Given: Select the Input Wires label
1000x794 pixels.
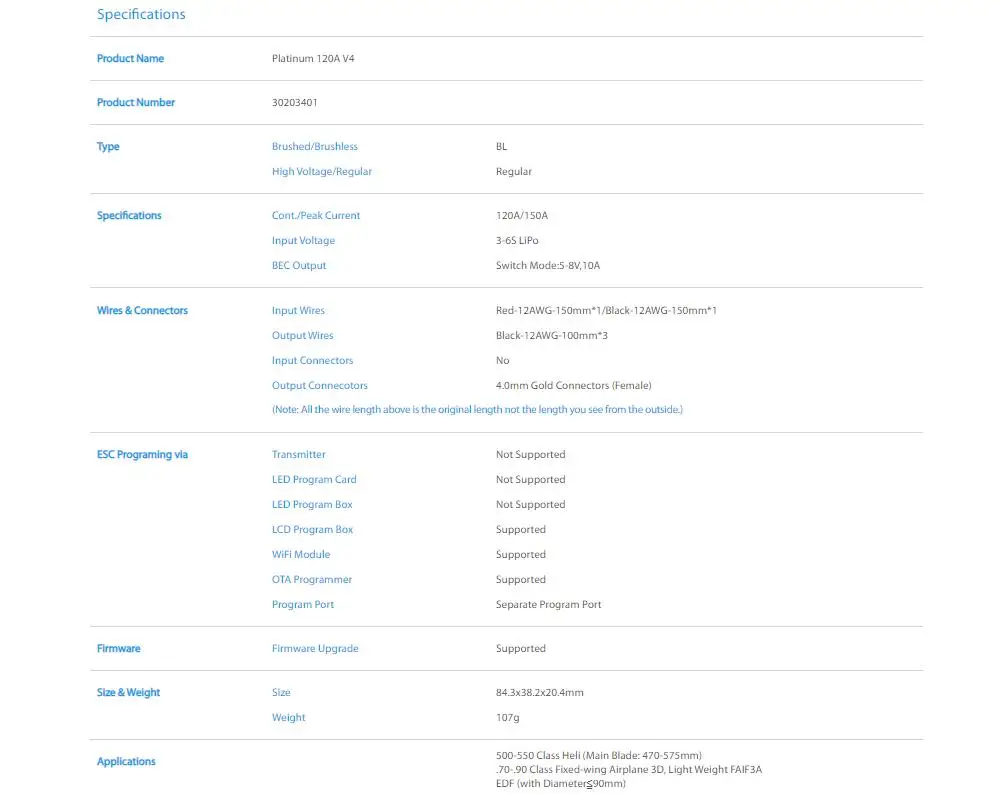Looking at the screenshot, I should [x=298, y=311].
